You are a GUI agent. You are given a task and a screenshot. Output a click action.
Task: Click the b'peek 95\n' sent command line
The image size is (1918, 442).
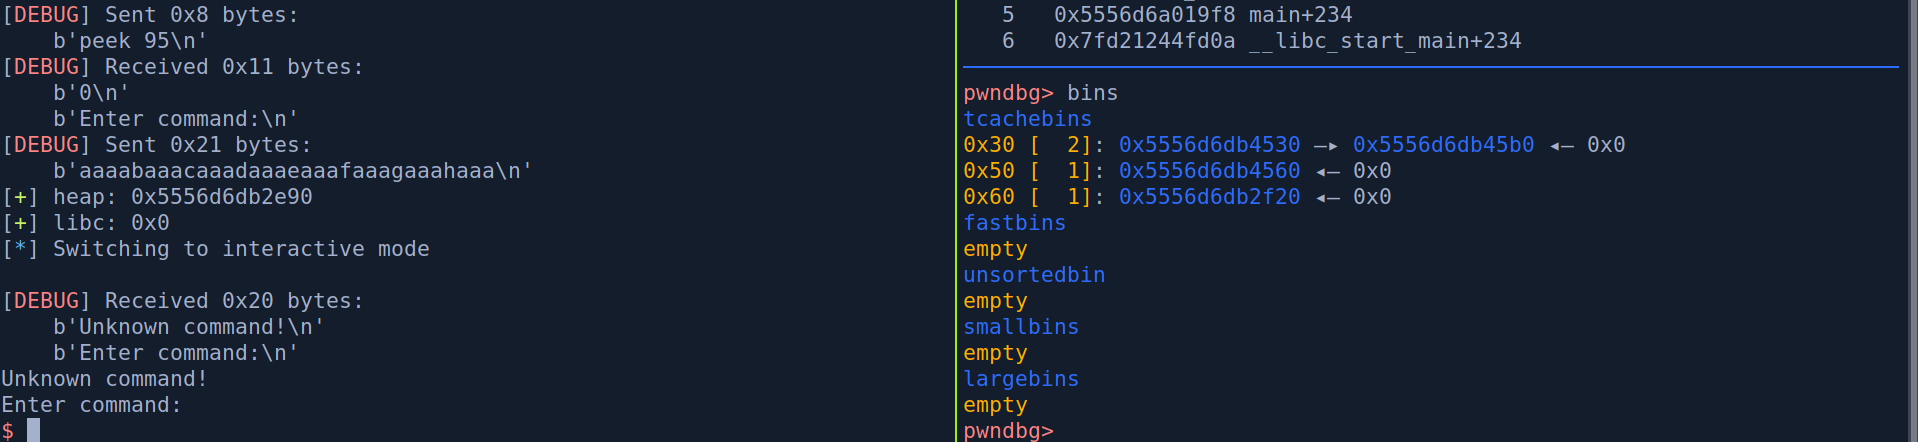(x=130, y=41)
